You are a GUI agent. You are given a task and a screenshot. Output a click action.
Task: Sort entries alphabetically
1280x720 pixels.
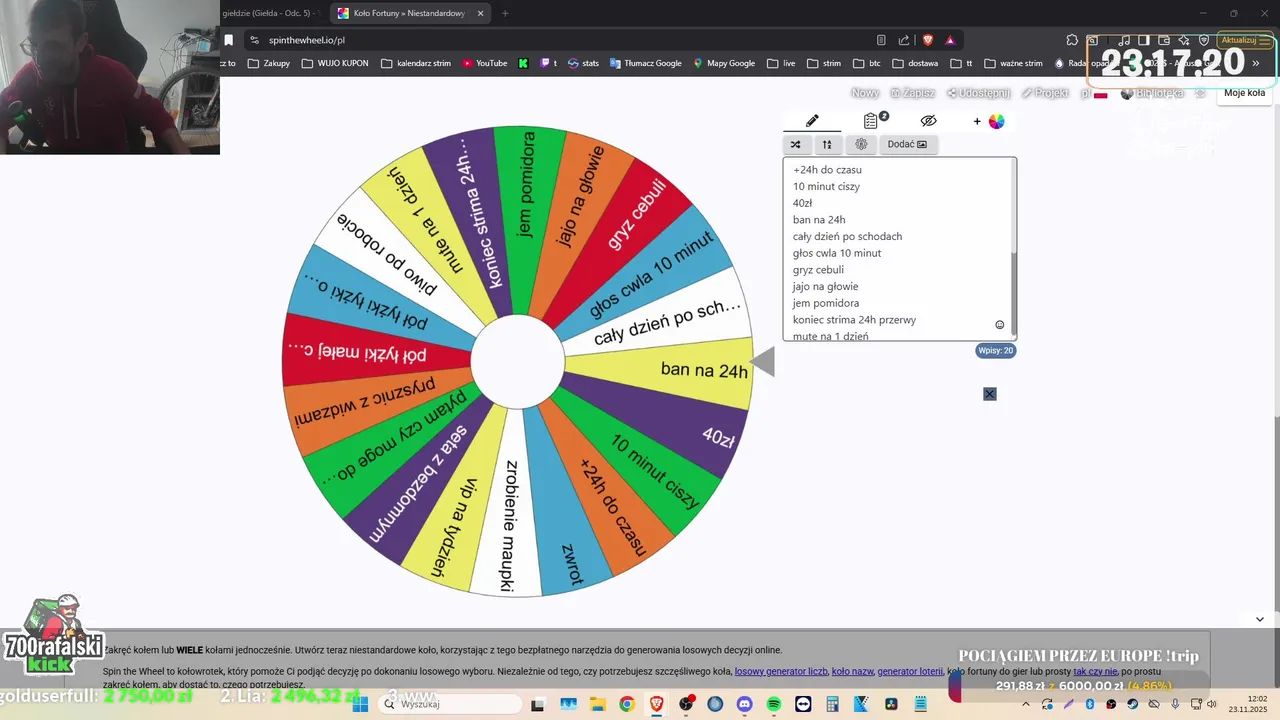click(x=827, y=144)
